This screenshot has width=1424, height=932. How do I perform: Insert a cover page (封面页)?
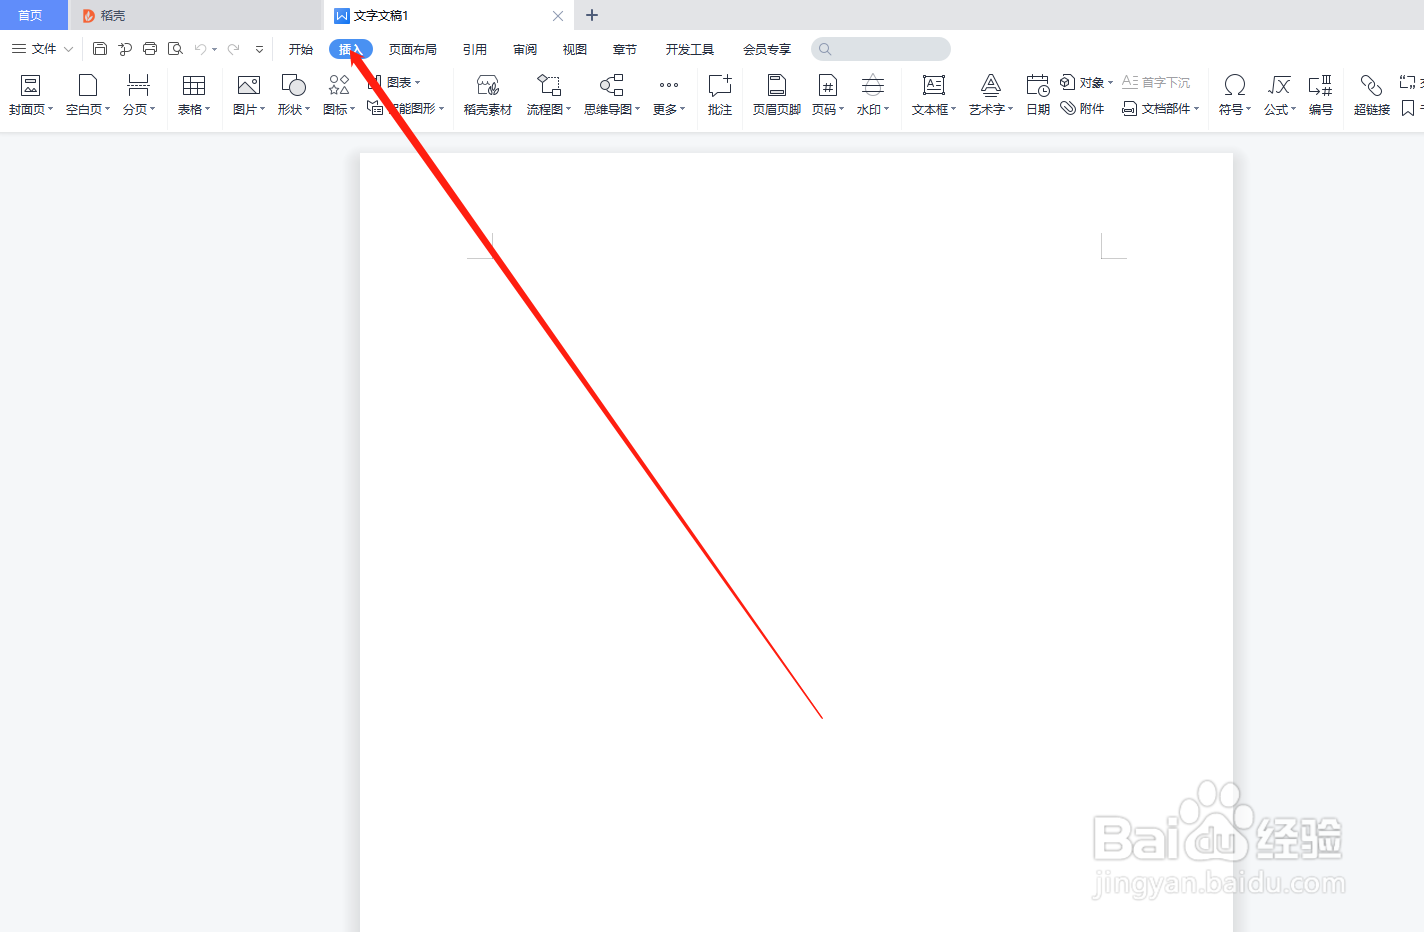tap(31, 95)
